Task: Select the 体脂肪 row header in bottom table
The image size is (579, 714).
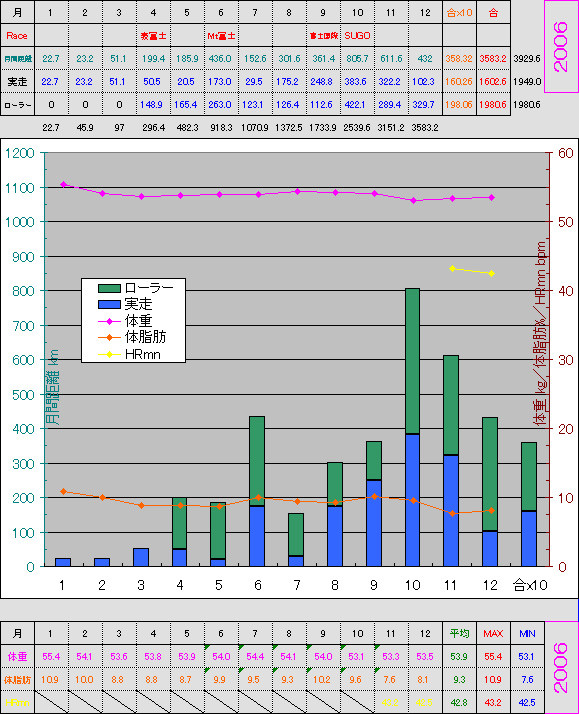Action: 17,679
